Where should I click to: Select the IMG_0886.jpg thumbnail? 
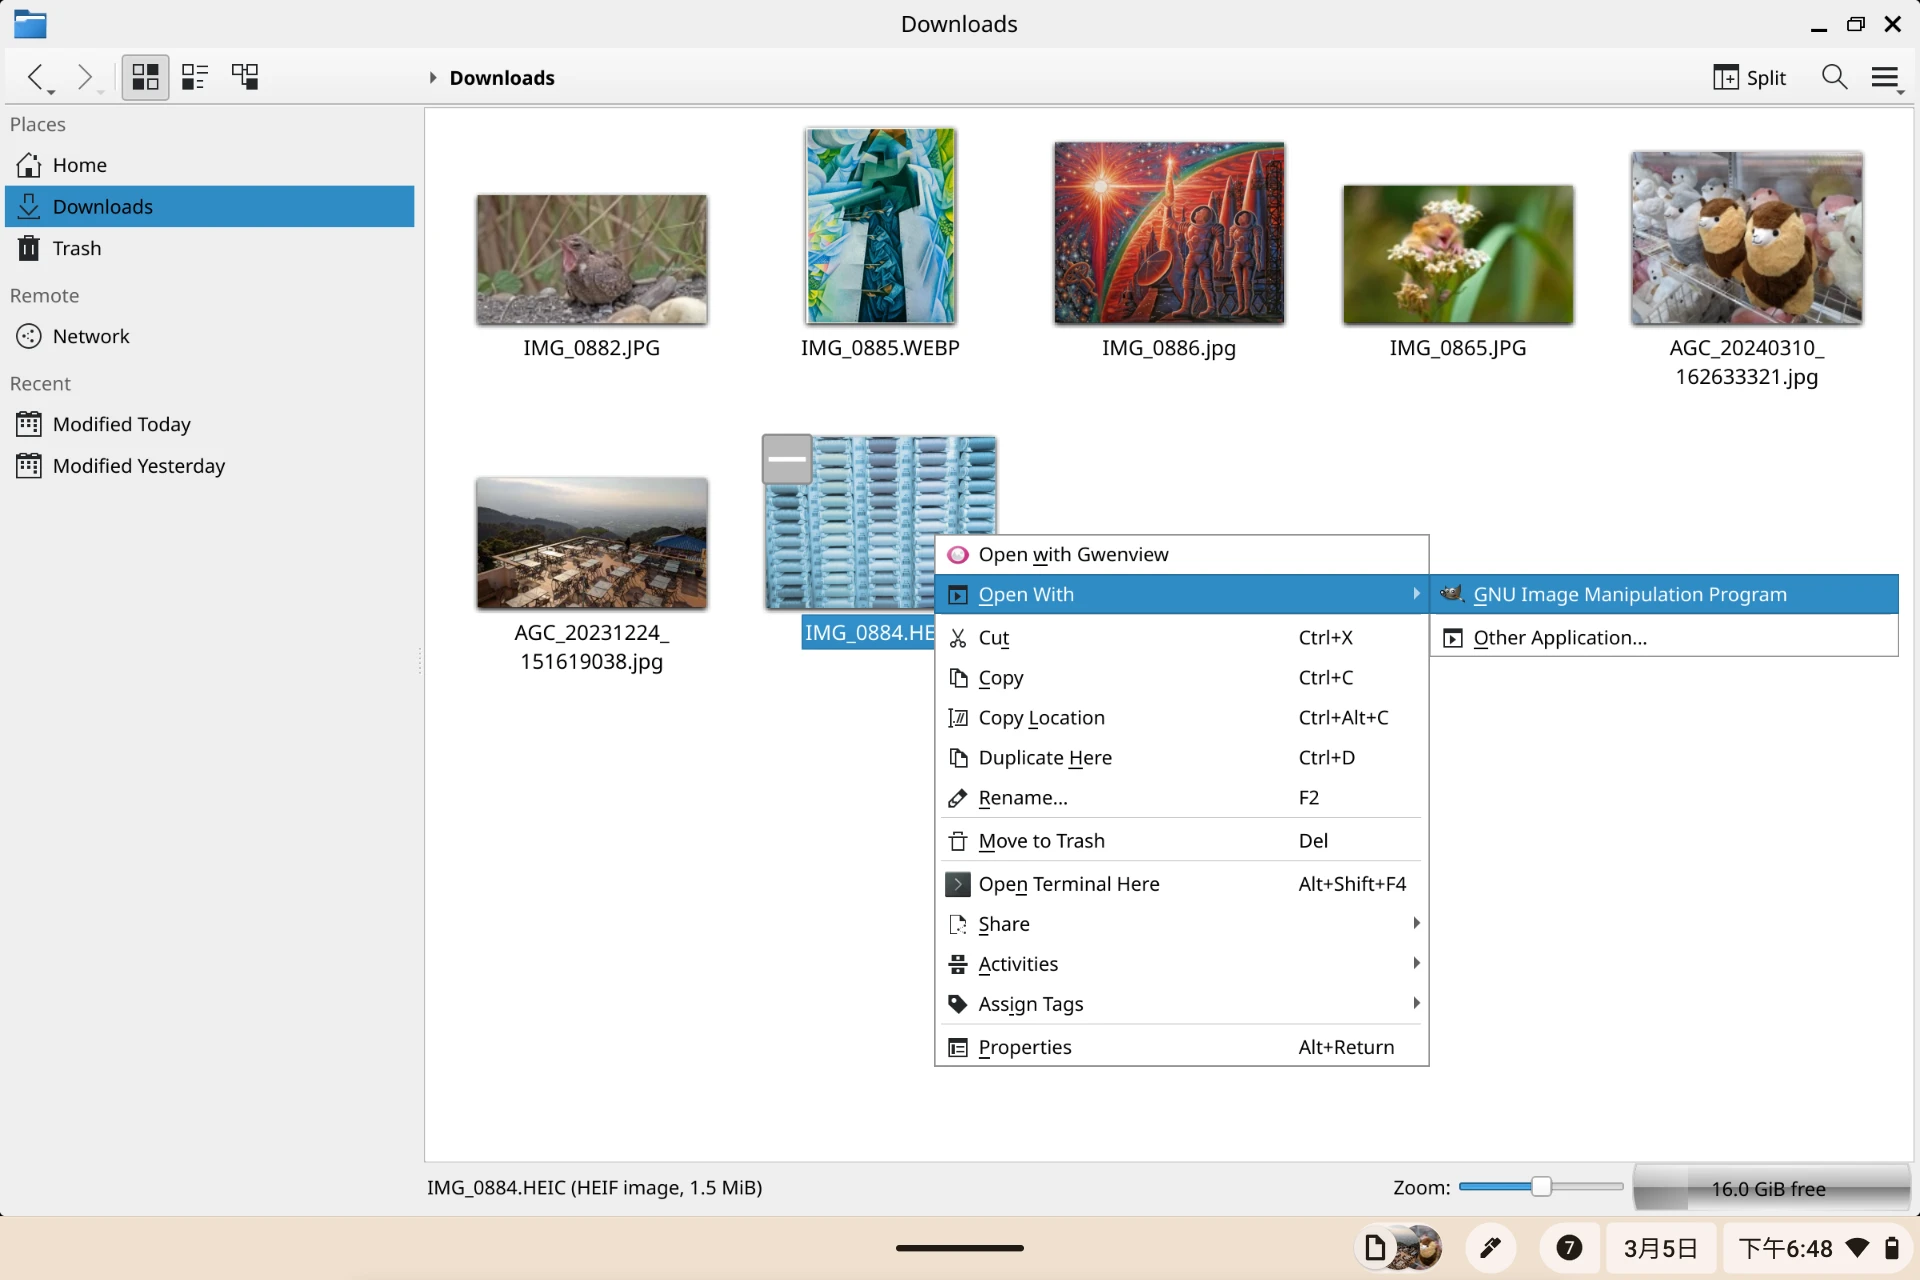[x=1168, y=233]
